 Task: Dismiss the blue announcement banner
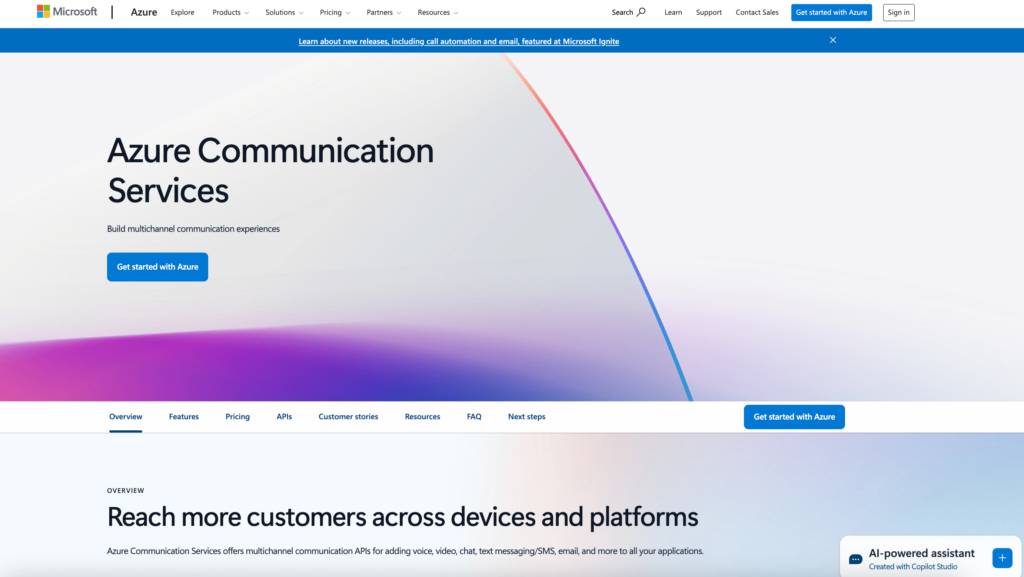(x=832, y=40)
